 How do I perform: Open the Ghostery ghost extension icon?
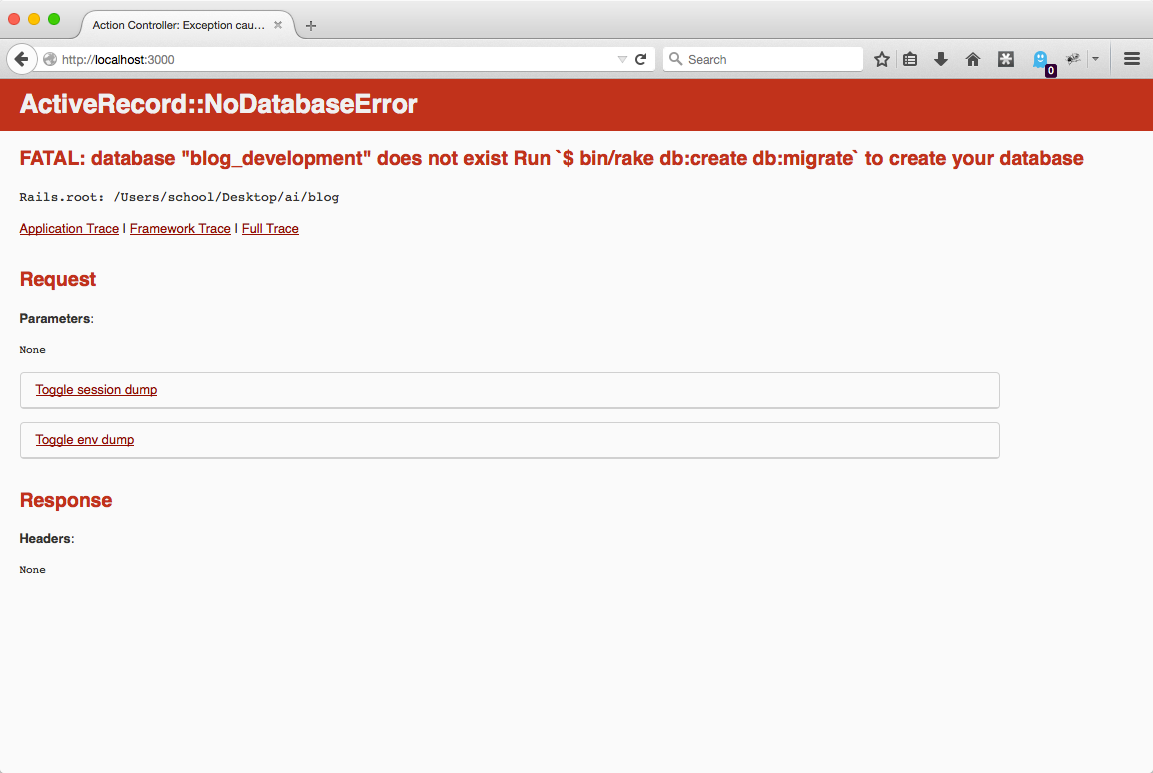tap(1041, 59)
